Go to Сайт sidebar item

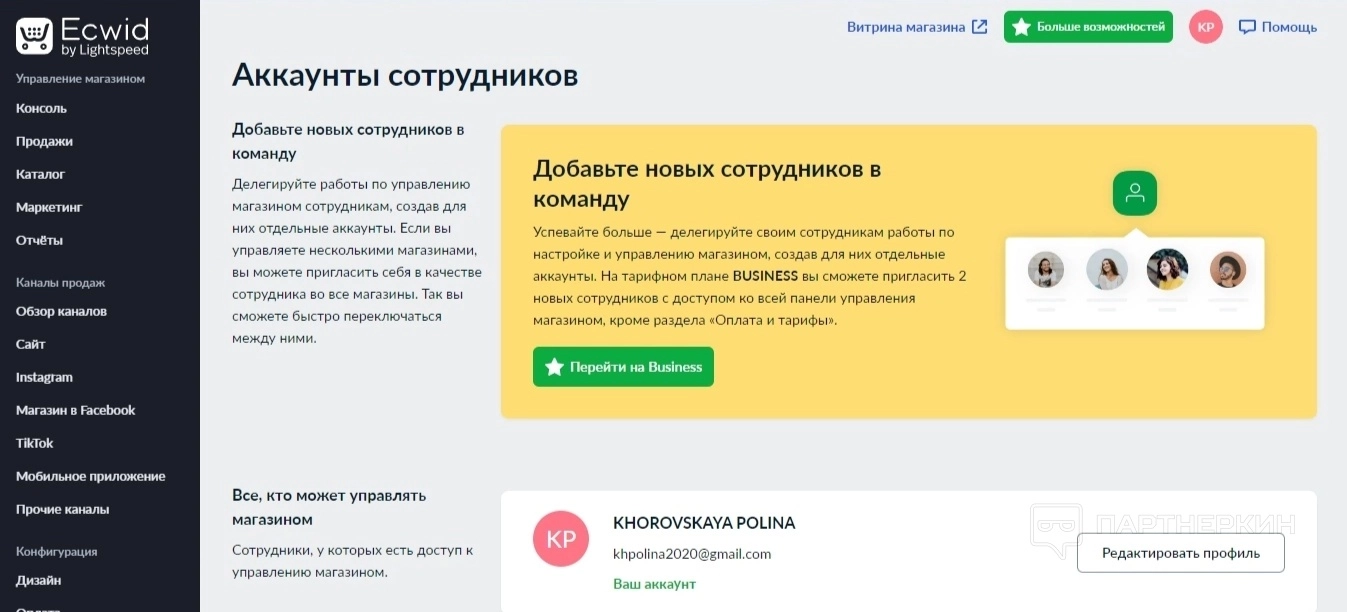30,344
